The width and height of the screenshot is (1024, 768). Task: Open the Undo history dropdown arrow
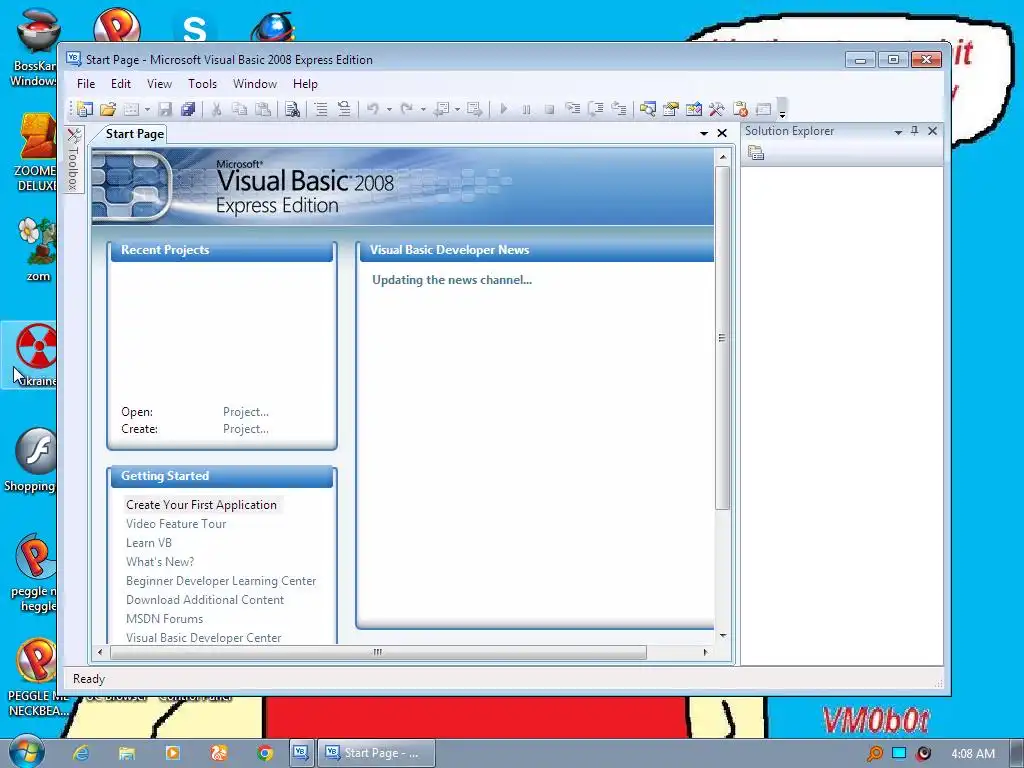coord(389,109)
